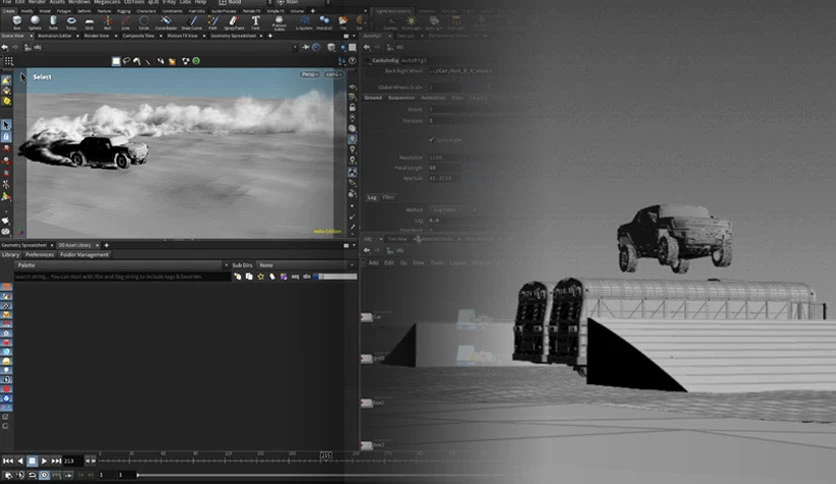Screen dimensions: 836x484
Task: Click the asset library thumbnail size slider
Action: [x=337, y=277]
